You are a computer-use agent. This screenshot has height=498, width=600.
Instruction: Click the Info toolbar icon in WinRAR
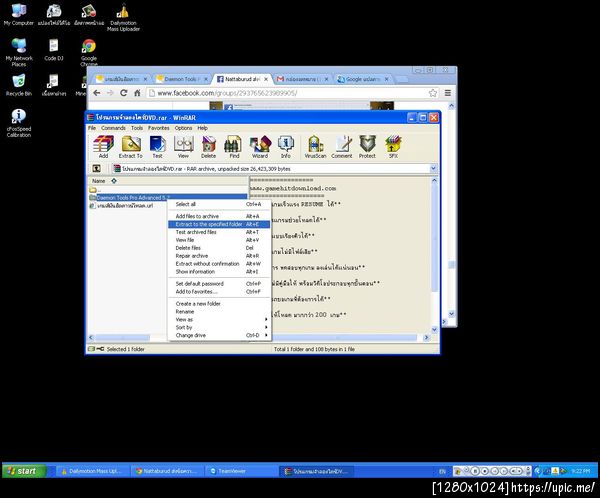click(285, 147)
